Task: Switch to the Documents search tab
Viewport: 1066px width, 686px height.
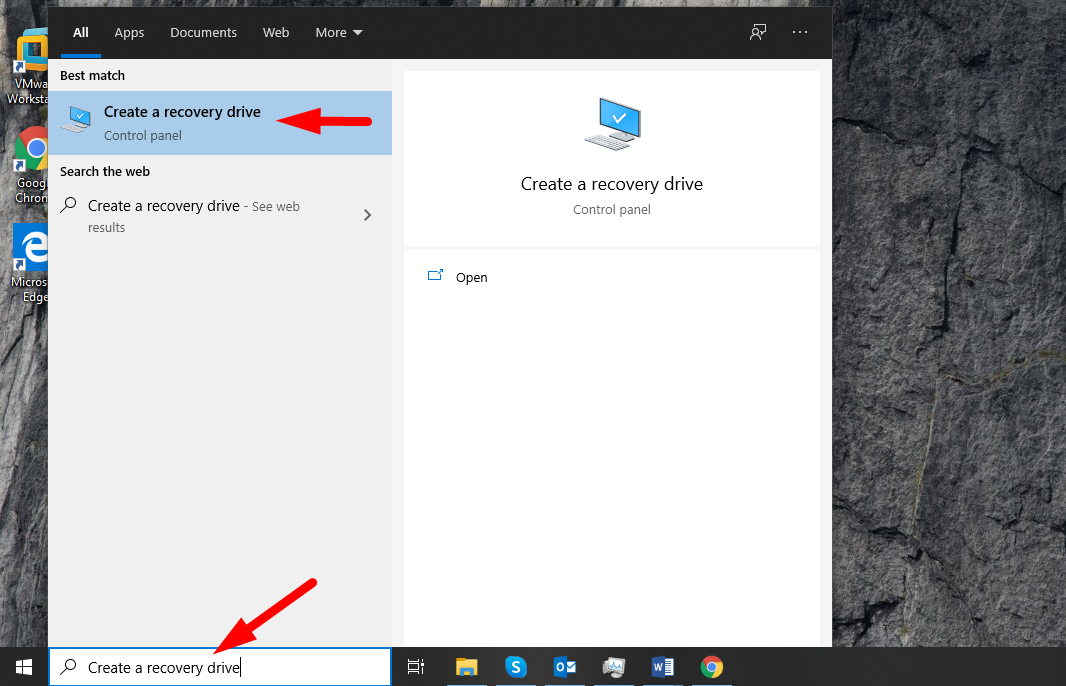Action: (203, 32)
